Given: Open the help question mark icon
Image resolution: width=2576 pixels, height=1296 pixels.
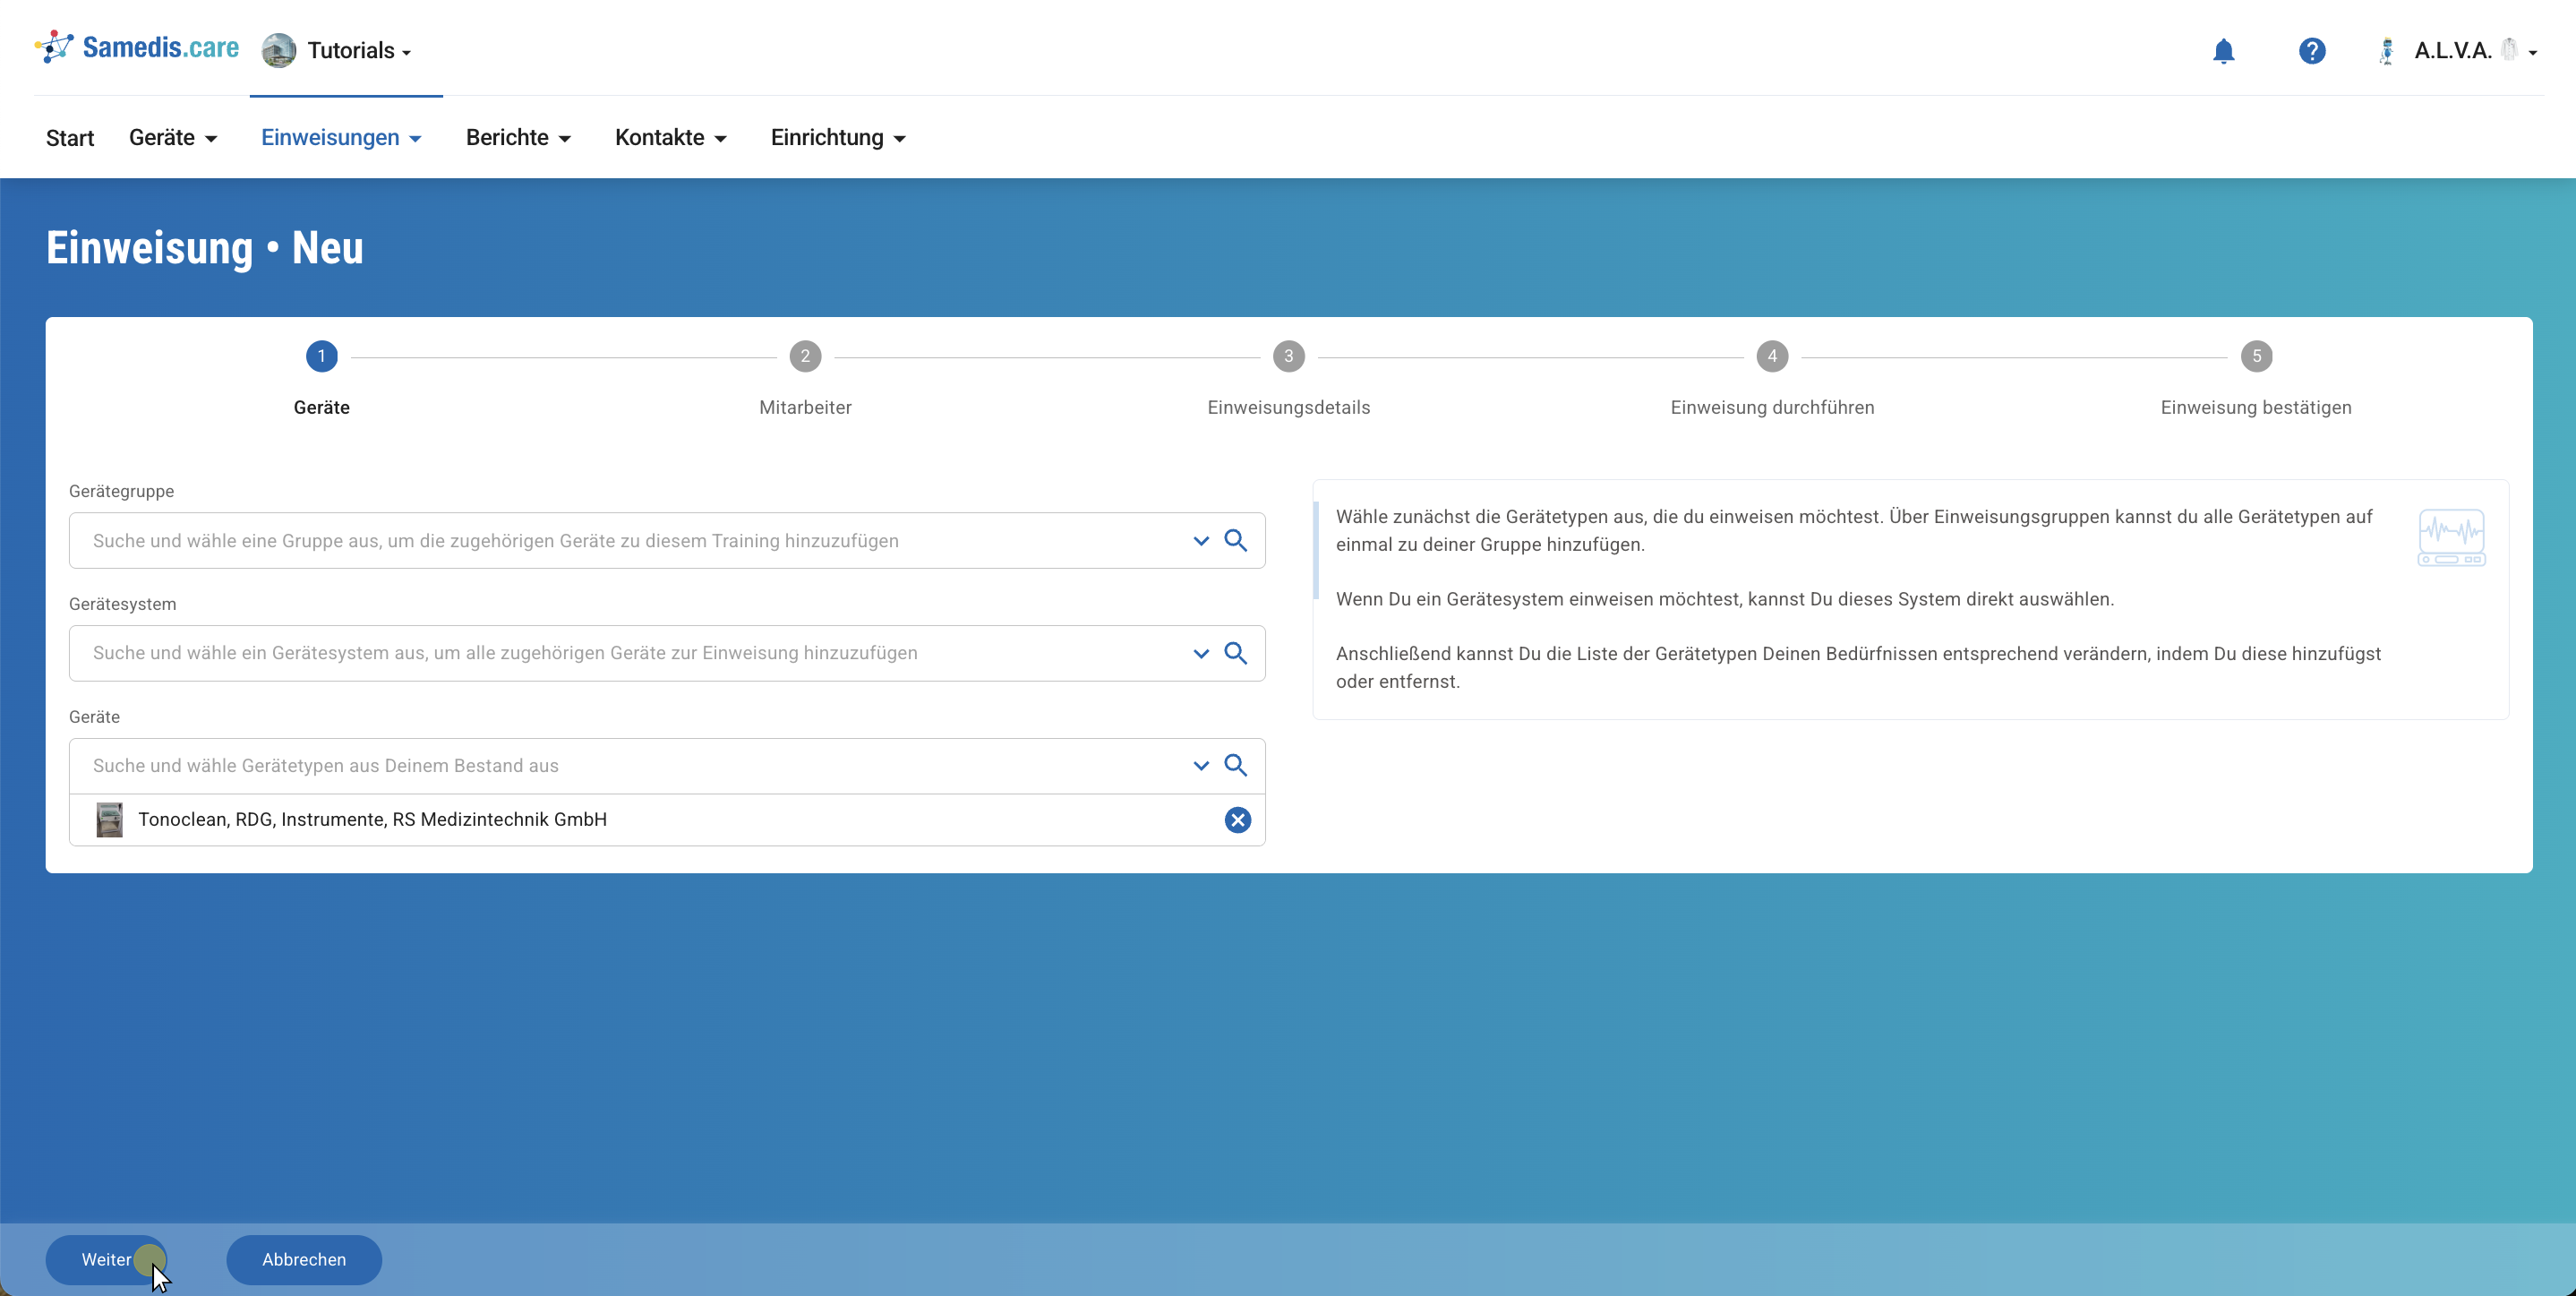Looking at the screenshot, I should 2311,51.
